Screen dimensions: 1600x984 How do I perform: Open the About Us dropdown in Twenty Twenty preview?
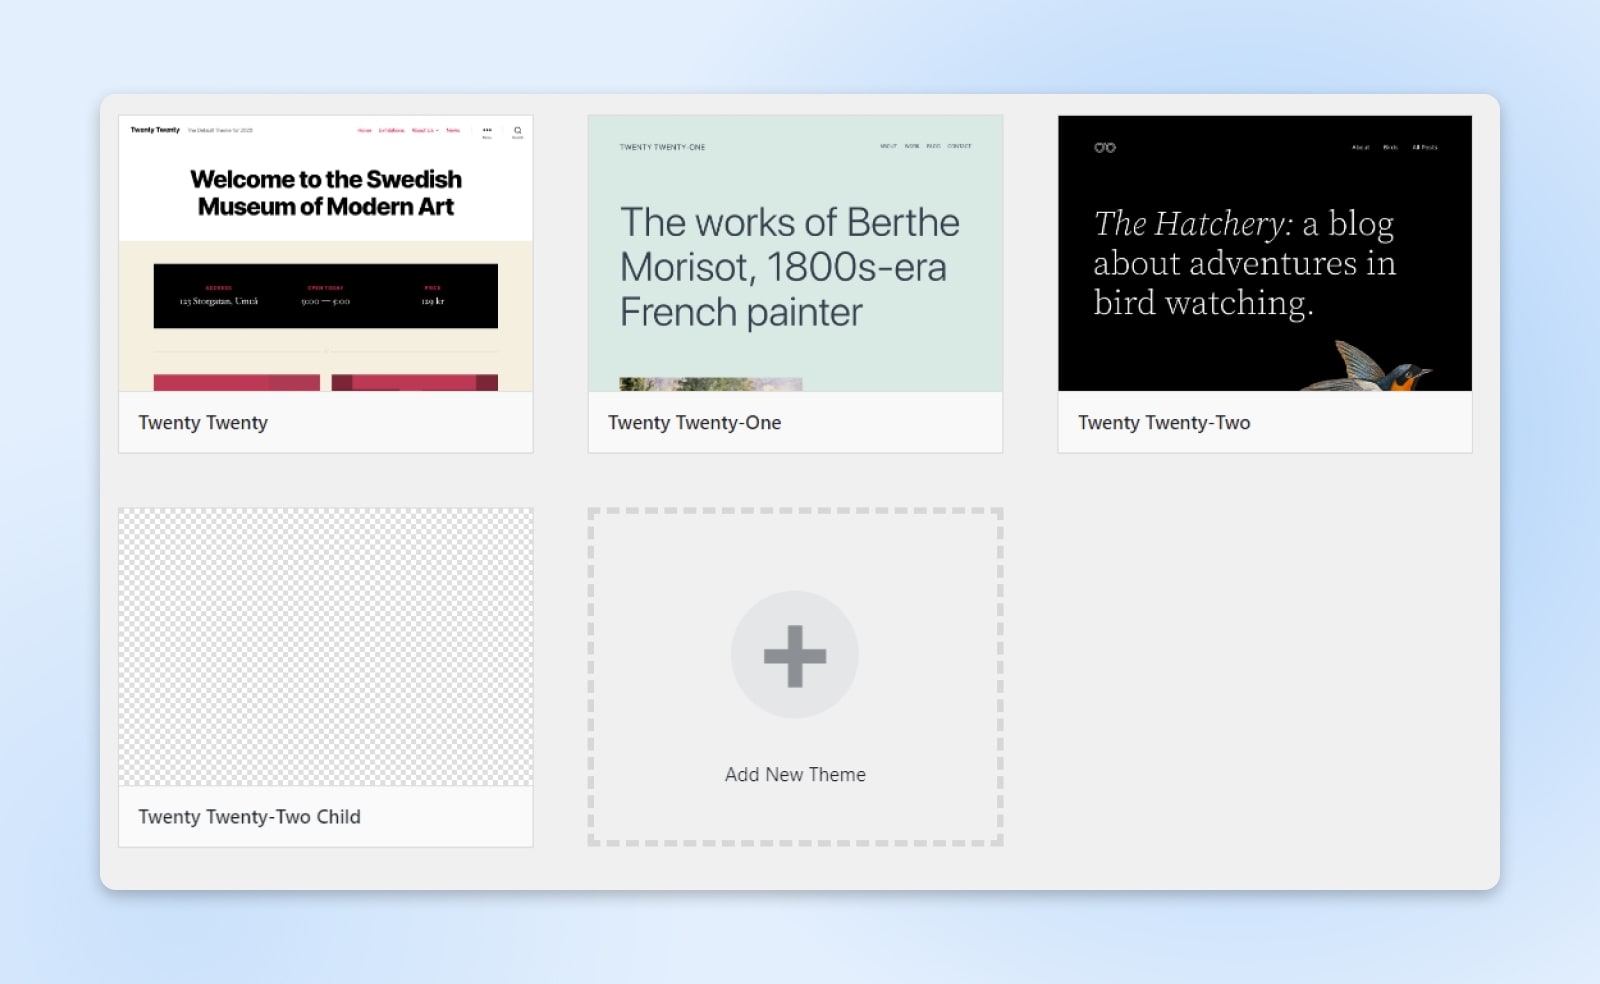425,130
